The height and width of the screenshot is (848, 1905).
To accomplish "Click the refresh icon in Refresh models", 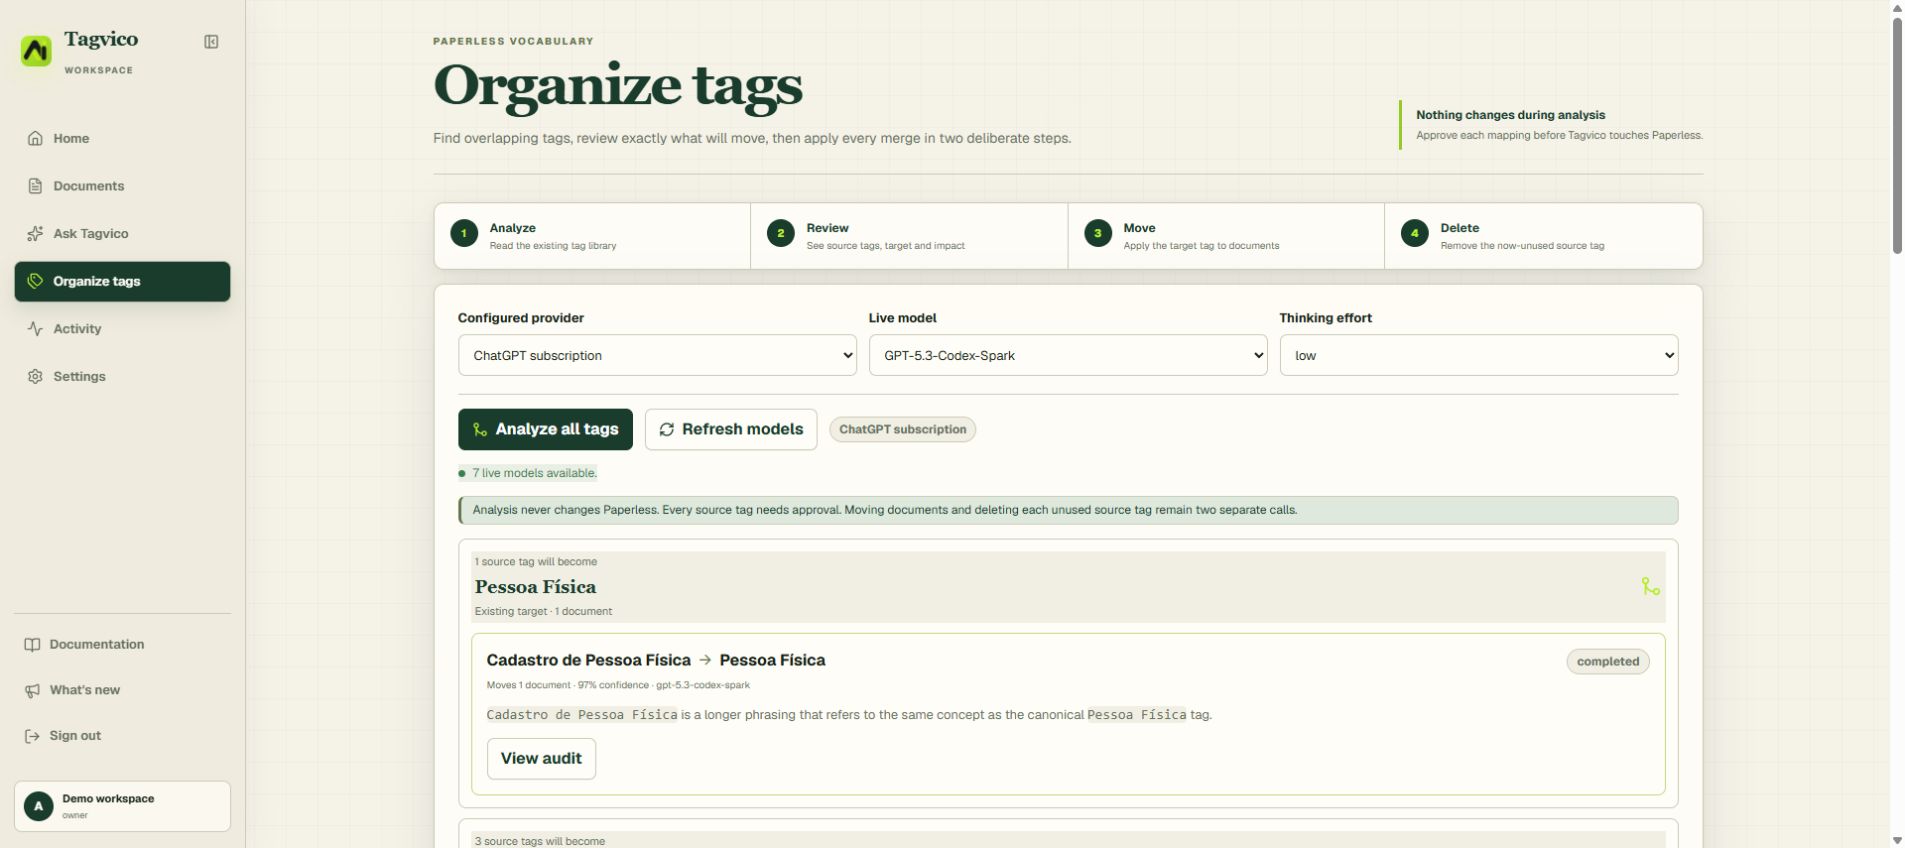I will click(667, 429).
